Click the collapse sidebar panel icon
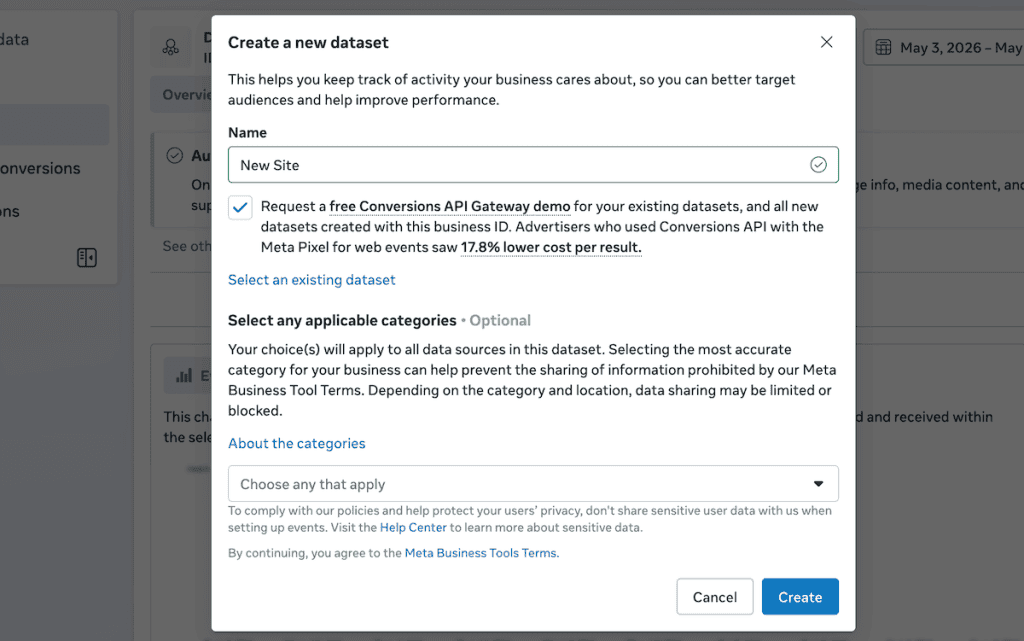1024x641 pixels. (87, 258)
